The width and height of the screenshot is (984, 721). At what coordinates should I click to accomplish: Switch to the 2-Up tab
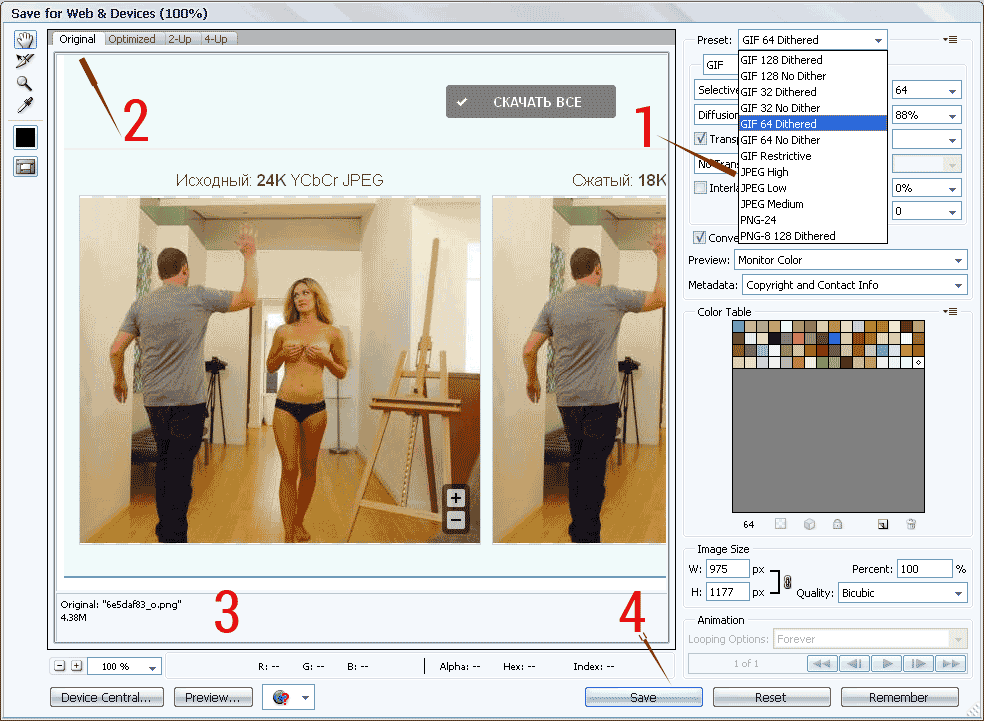(179, 39)
